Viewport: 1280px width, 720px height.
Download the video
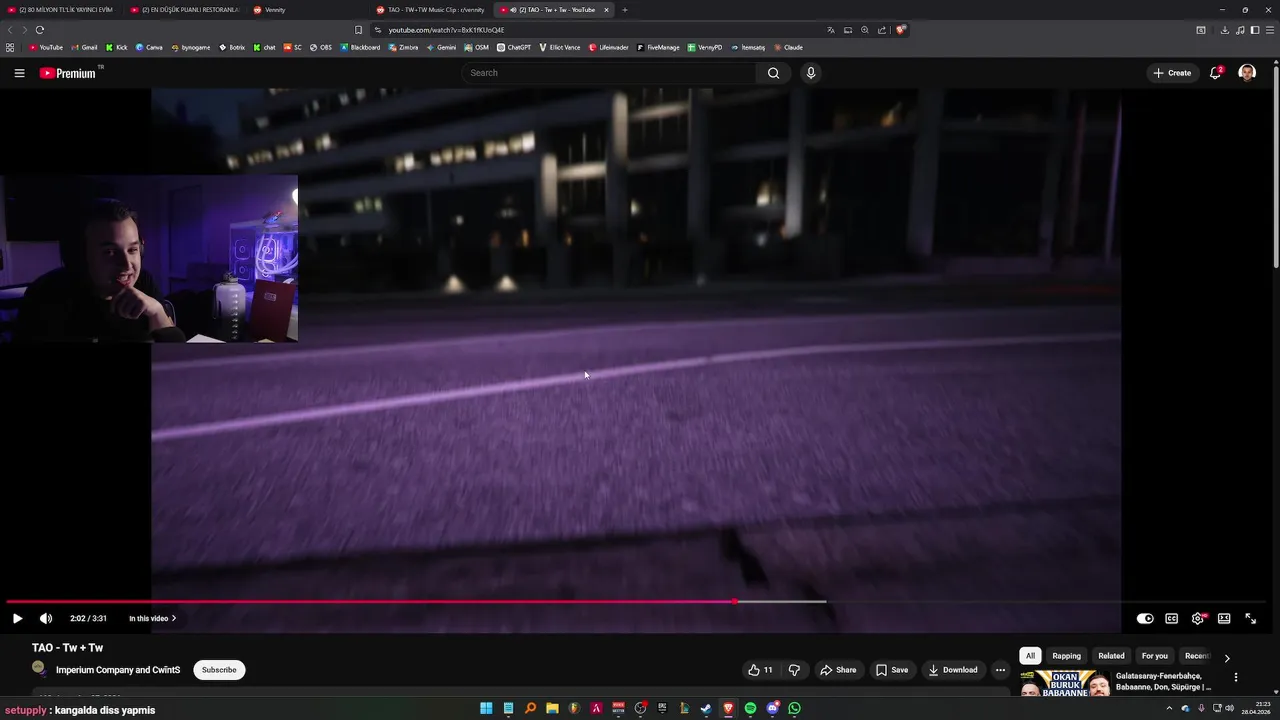pos(953,670)
